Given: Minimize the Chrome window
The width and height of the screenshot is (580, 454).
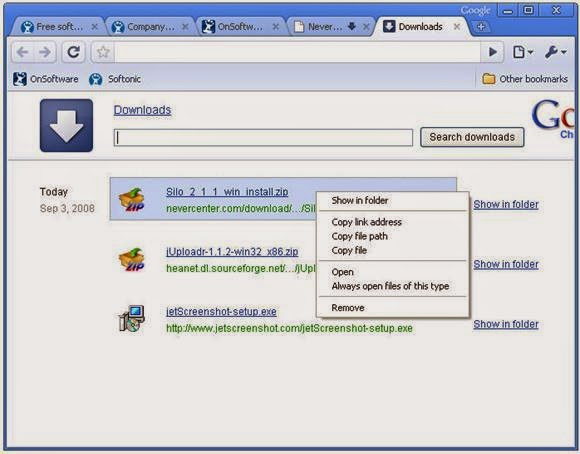Looking at the screenshot, I should (508, 10).
